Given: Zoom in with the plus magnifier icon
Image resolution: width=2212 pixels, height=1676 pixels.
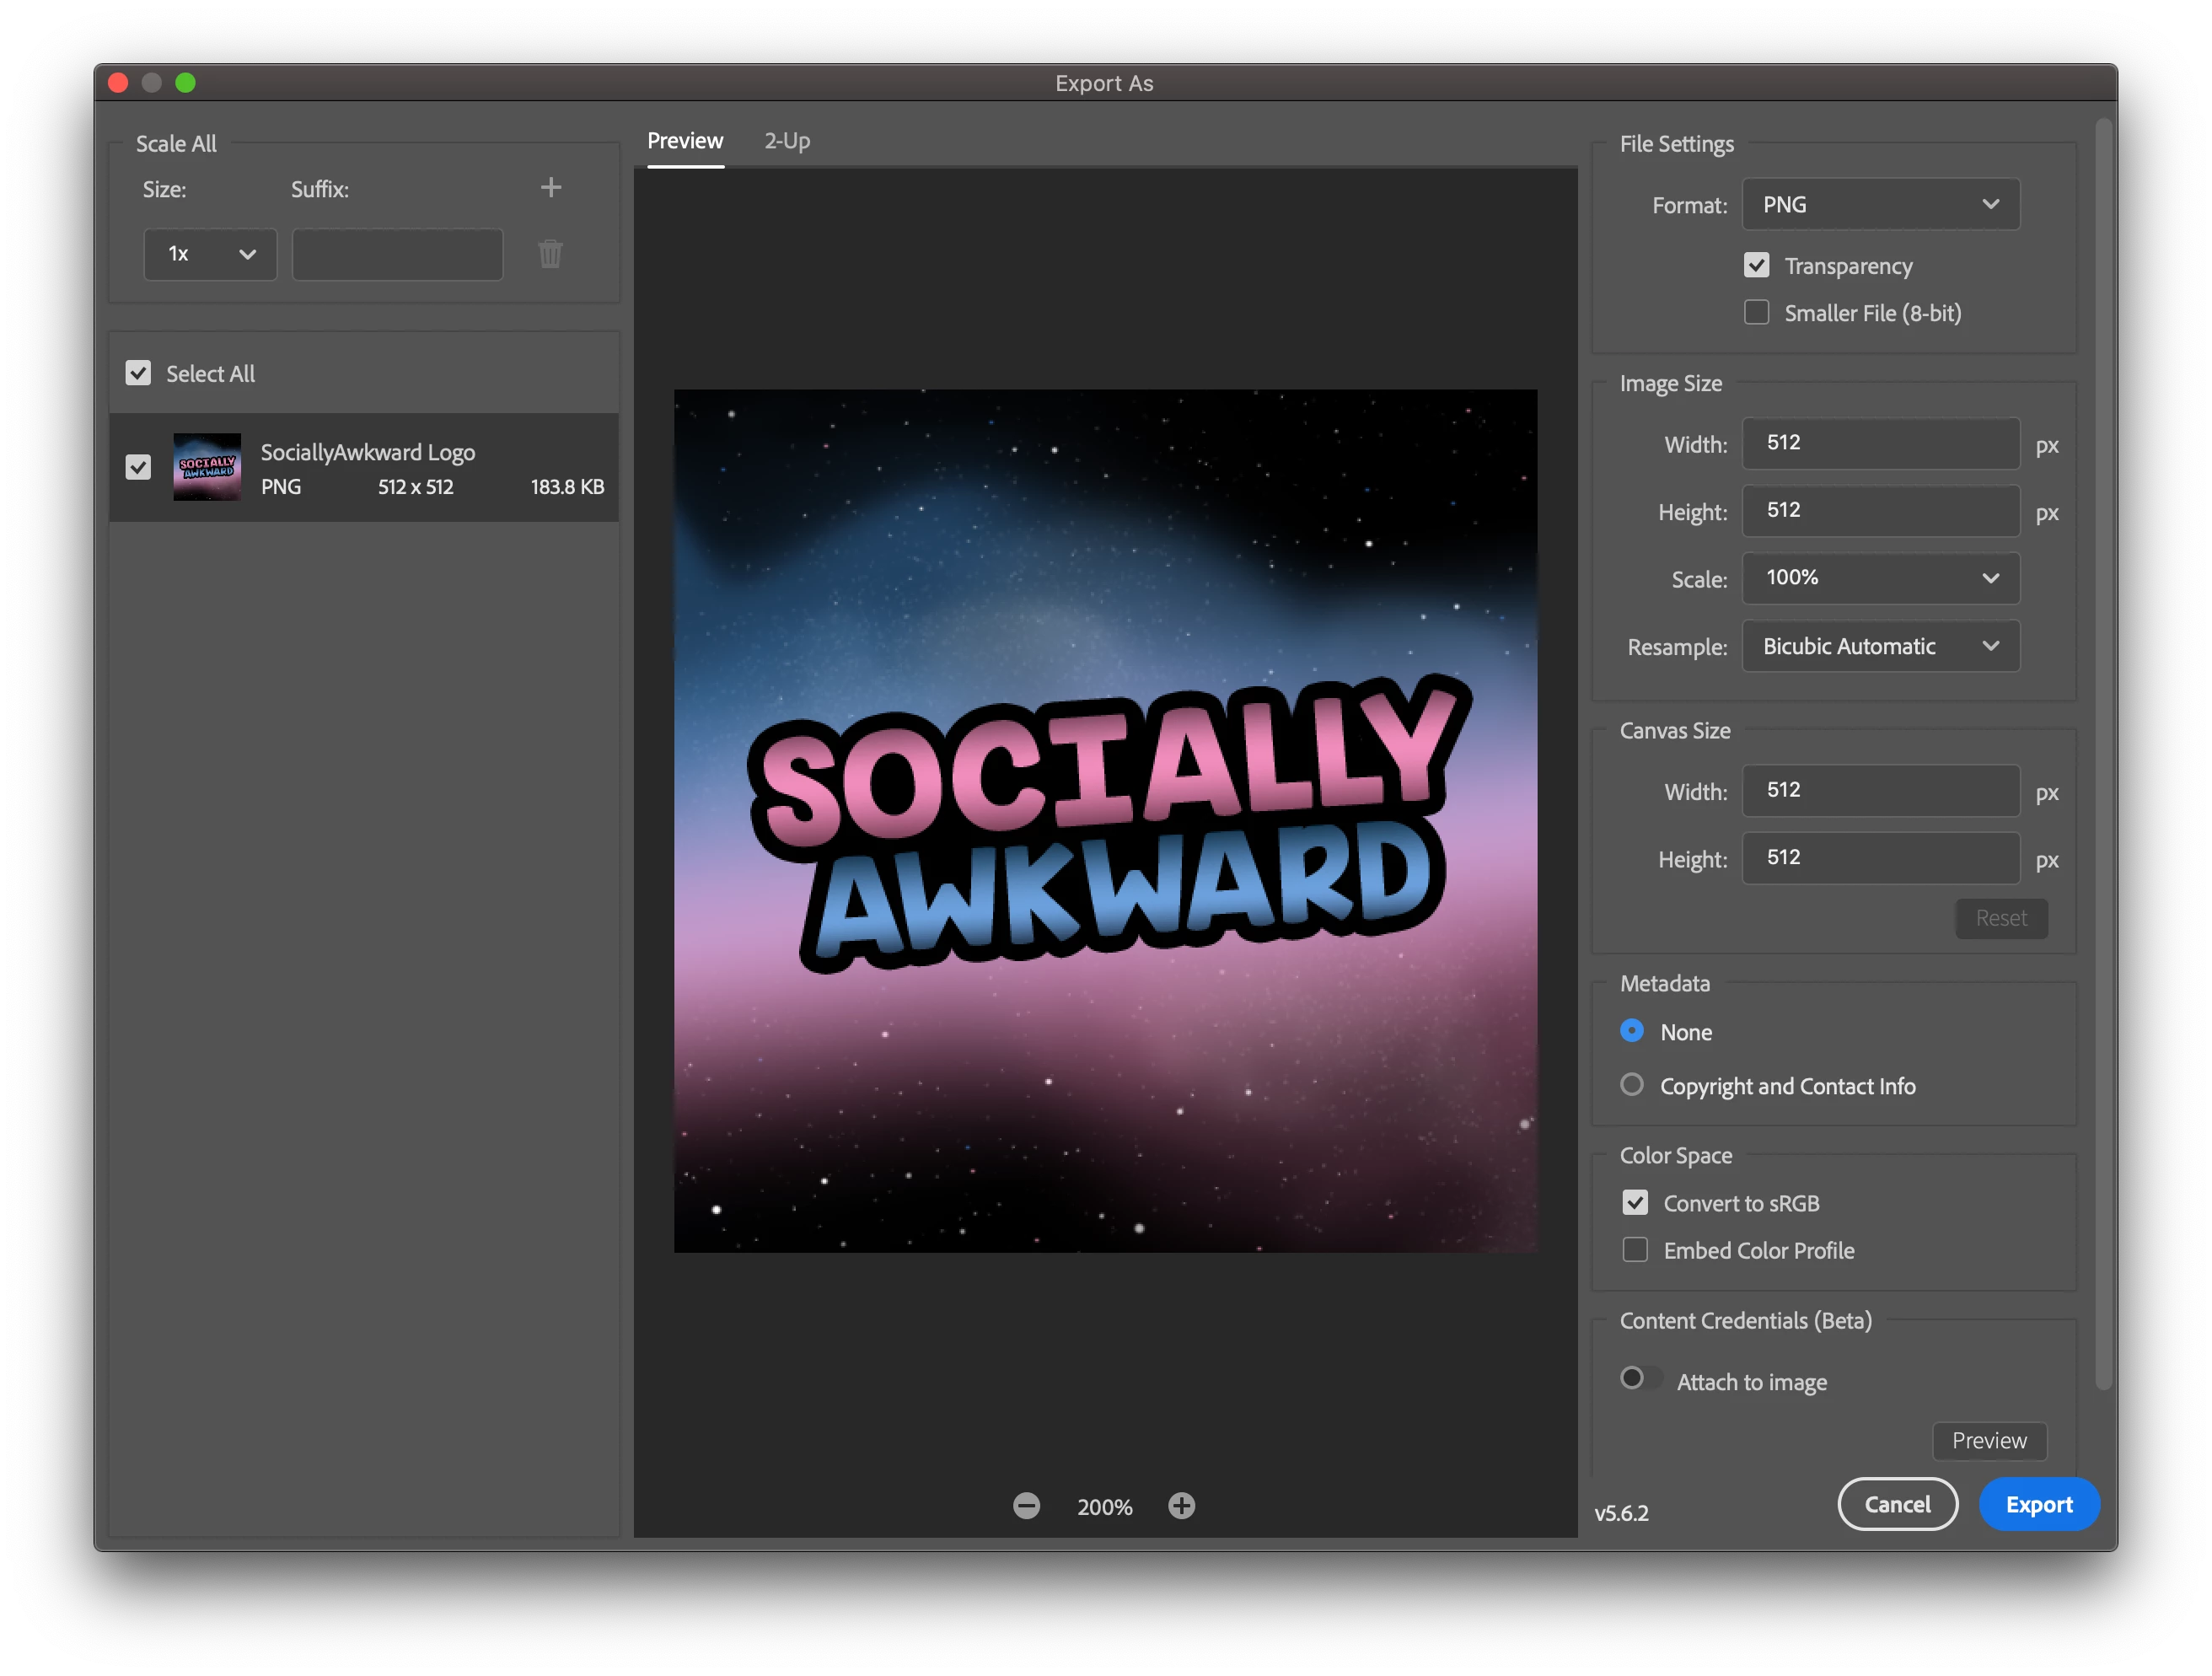Looking at the screenshot, I should pyautogui.click(x=1181, y=1506).
